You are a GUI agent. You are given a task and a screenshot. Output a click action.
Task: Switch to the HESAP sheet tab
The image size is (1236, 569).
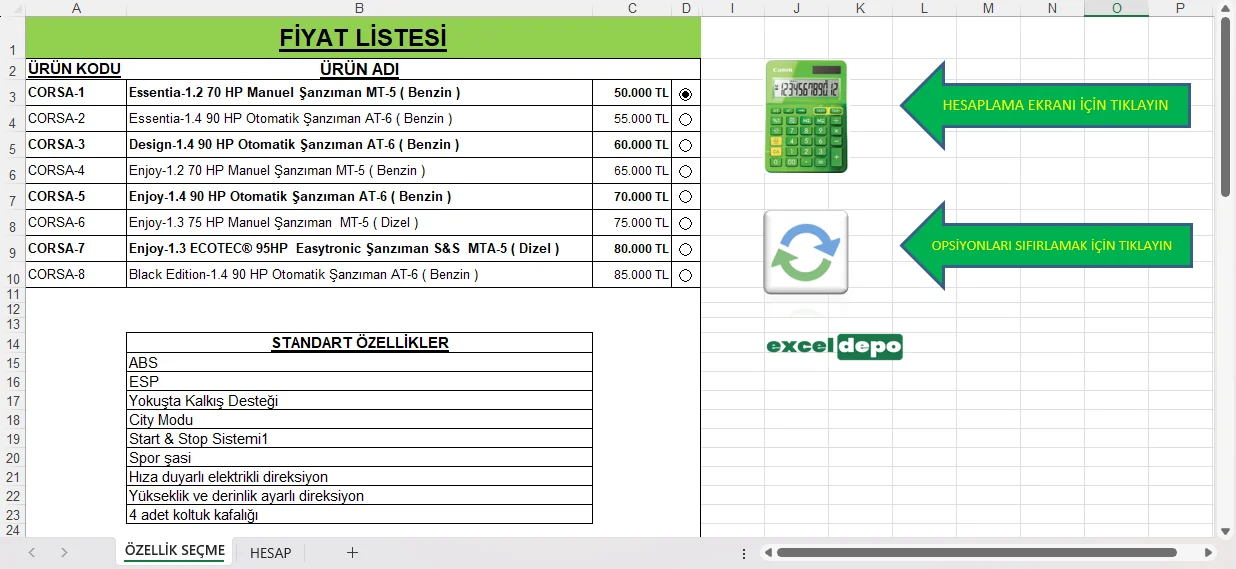[x=270, y=552]
